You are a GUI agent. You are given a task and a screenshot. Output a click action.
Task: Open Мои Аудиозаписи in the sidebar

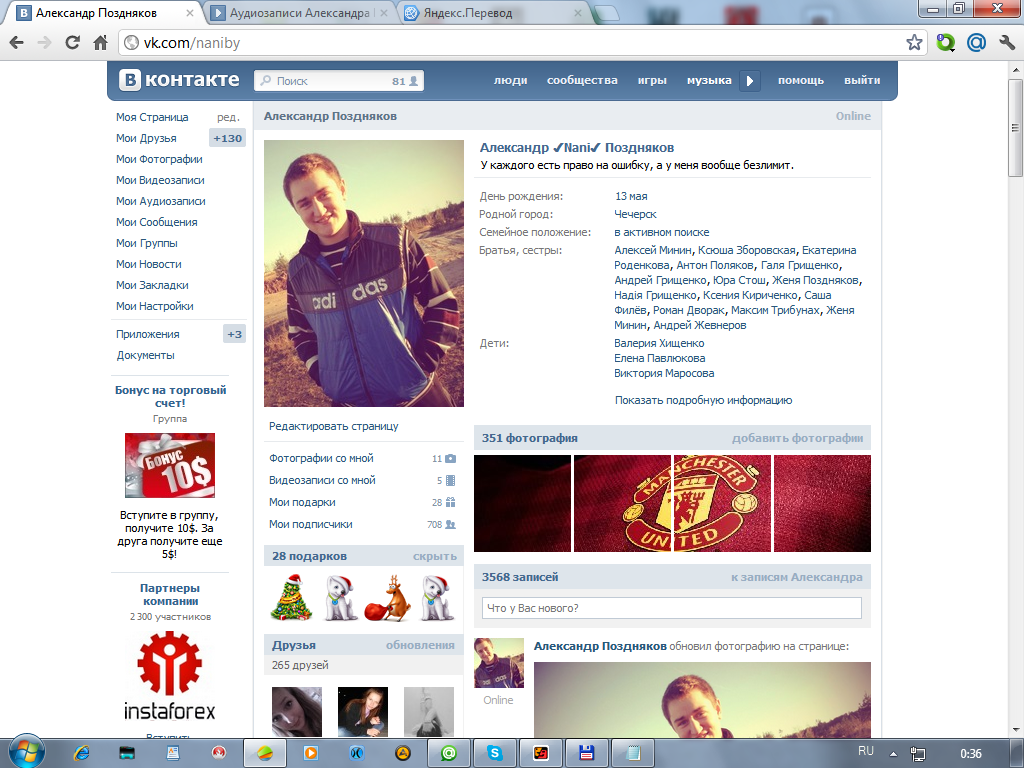click(x=161, y=201)
